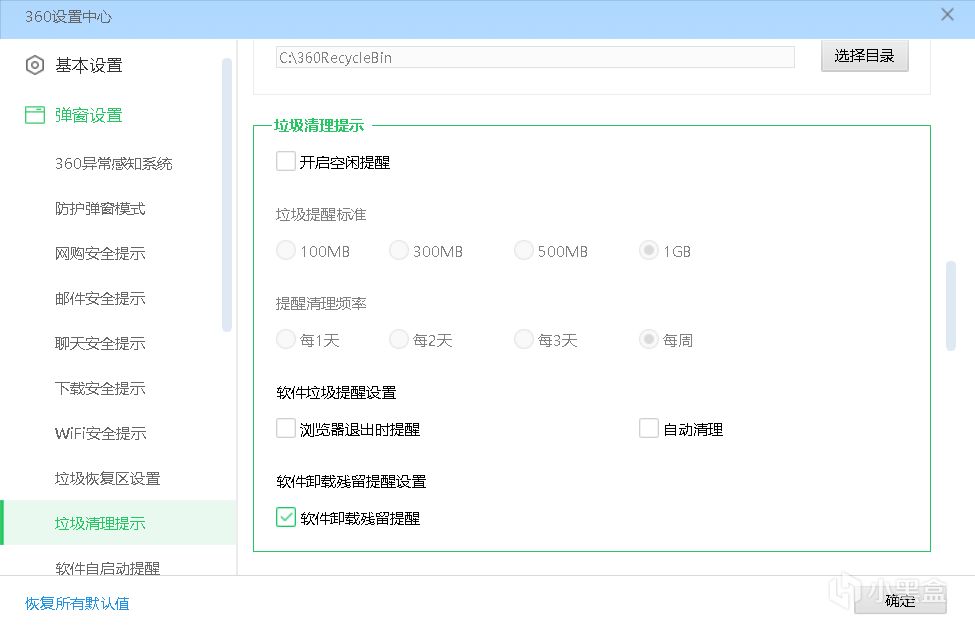
Task: Tick the 自动清理 checkbox
Action: coord(649,428)
